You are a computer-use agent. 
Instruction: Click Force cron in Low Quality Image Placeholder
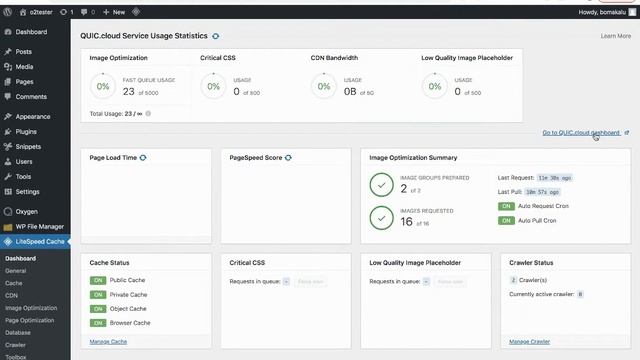point(450,282)
